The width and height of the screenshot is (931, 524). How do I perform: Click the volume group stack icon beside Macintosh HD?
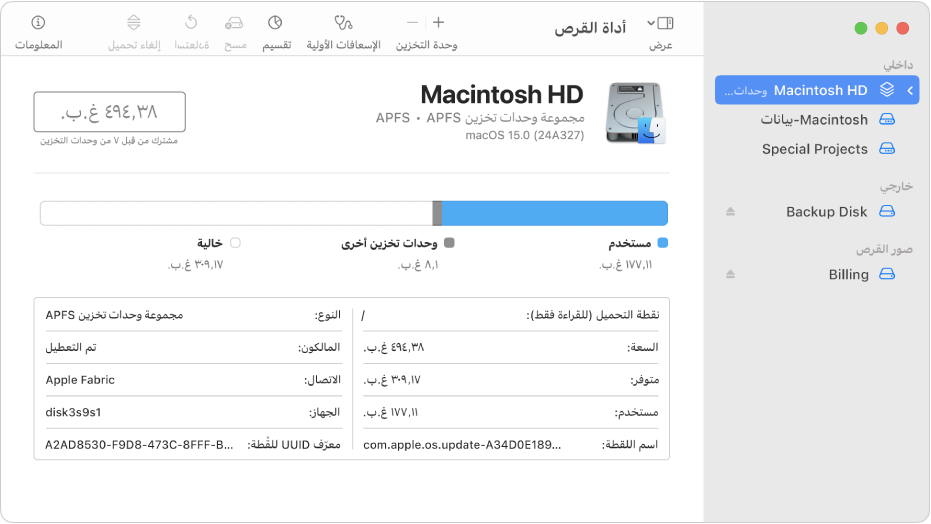(887, 90)
